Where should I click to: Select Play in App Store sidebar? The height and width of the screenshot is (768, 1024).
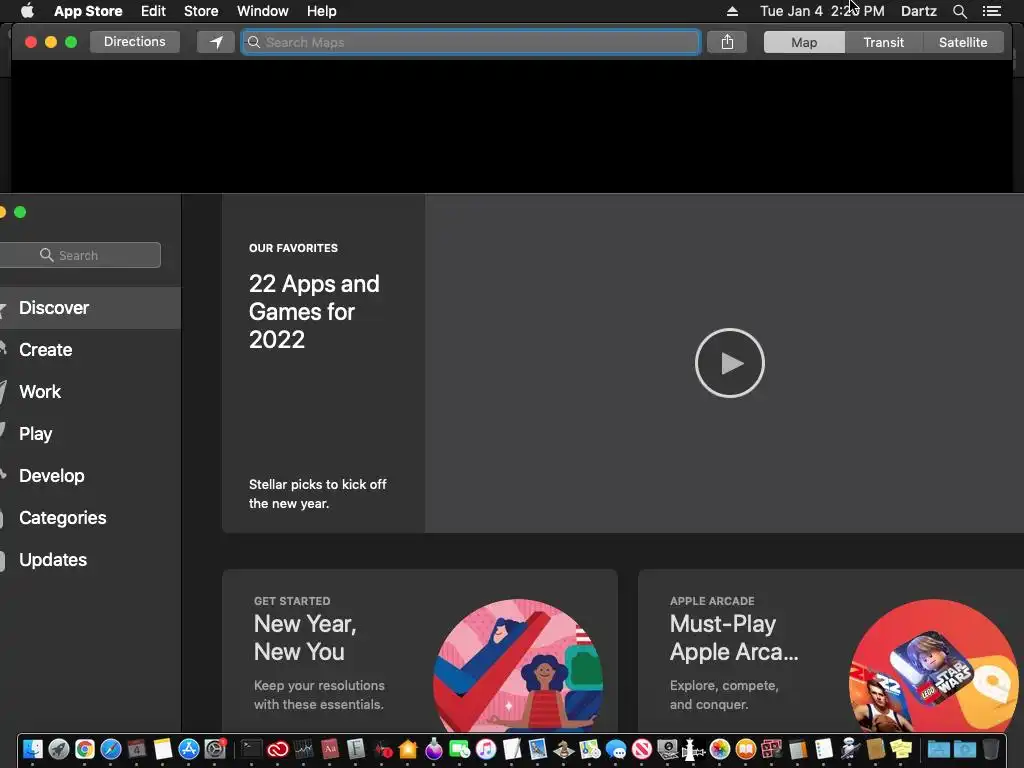90,434
